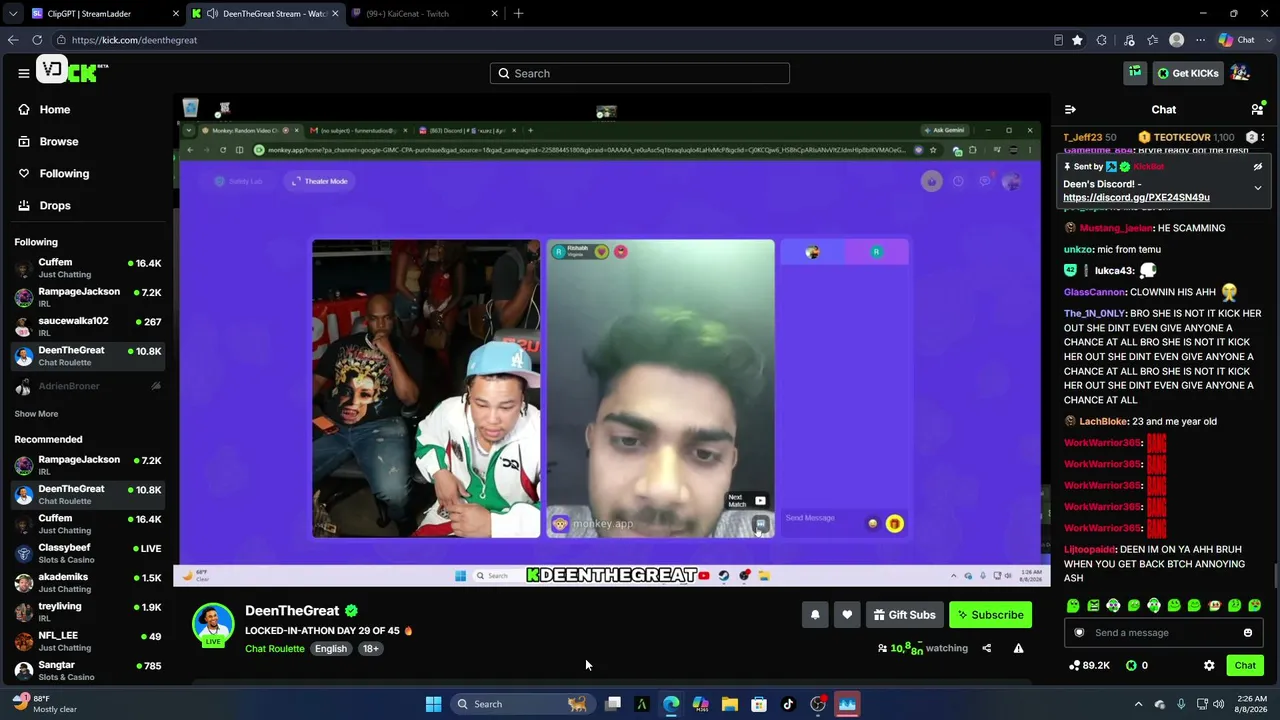Go back in browser history
The image size is (1280, 720).
13,40
